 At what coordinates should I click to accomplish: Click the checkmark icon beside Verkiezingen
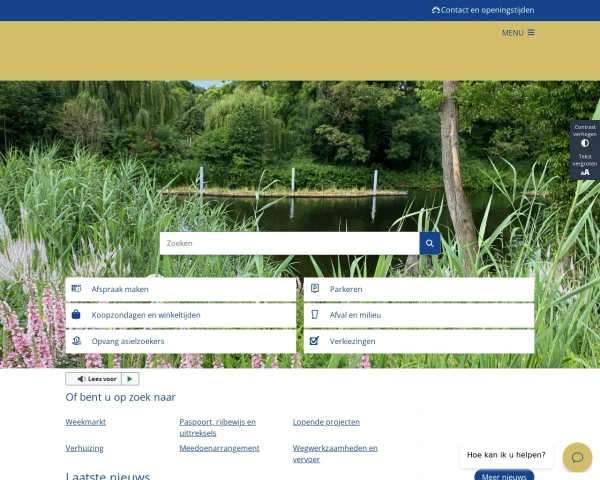(315, 340)
